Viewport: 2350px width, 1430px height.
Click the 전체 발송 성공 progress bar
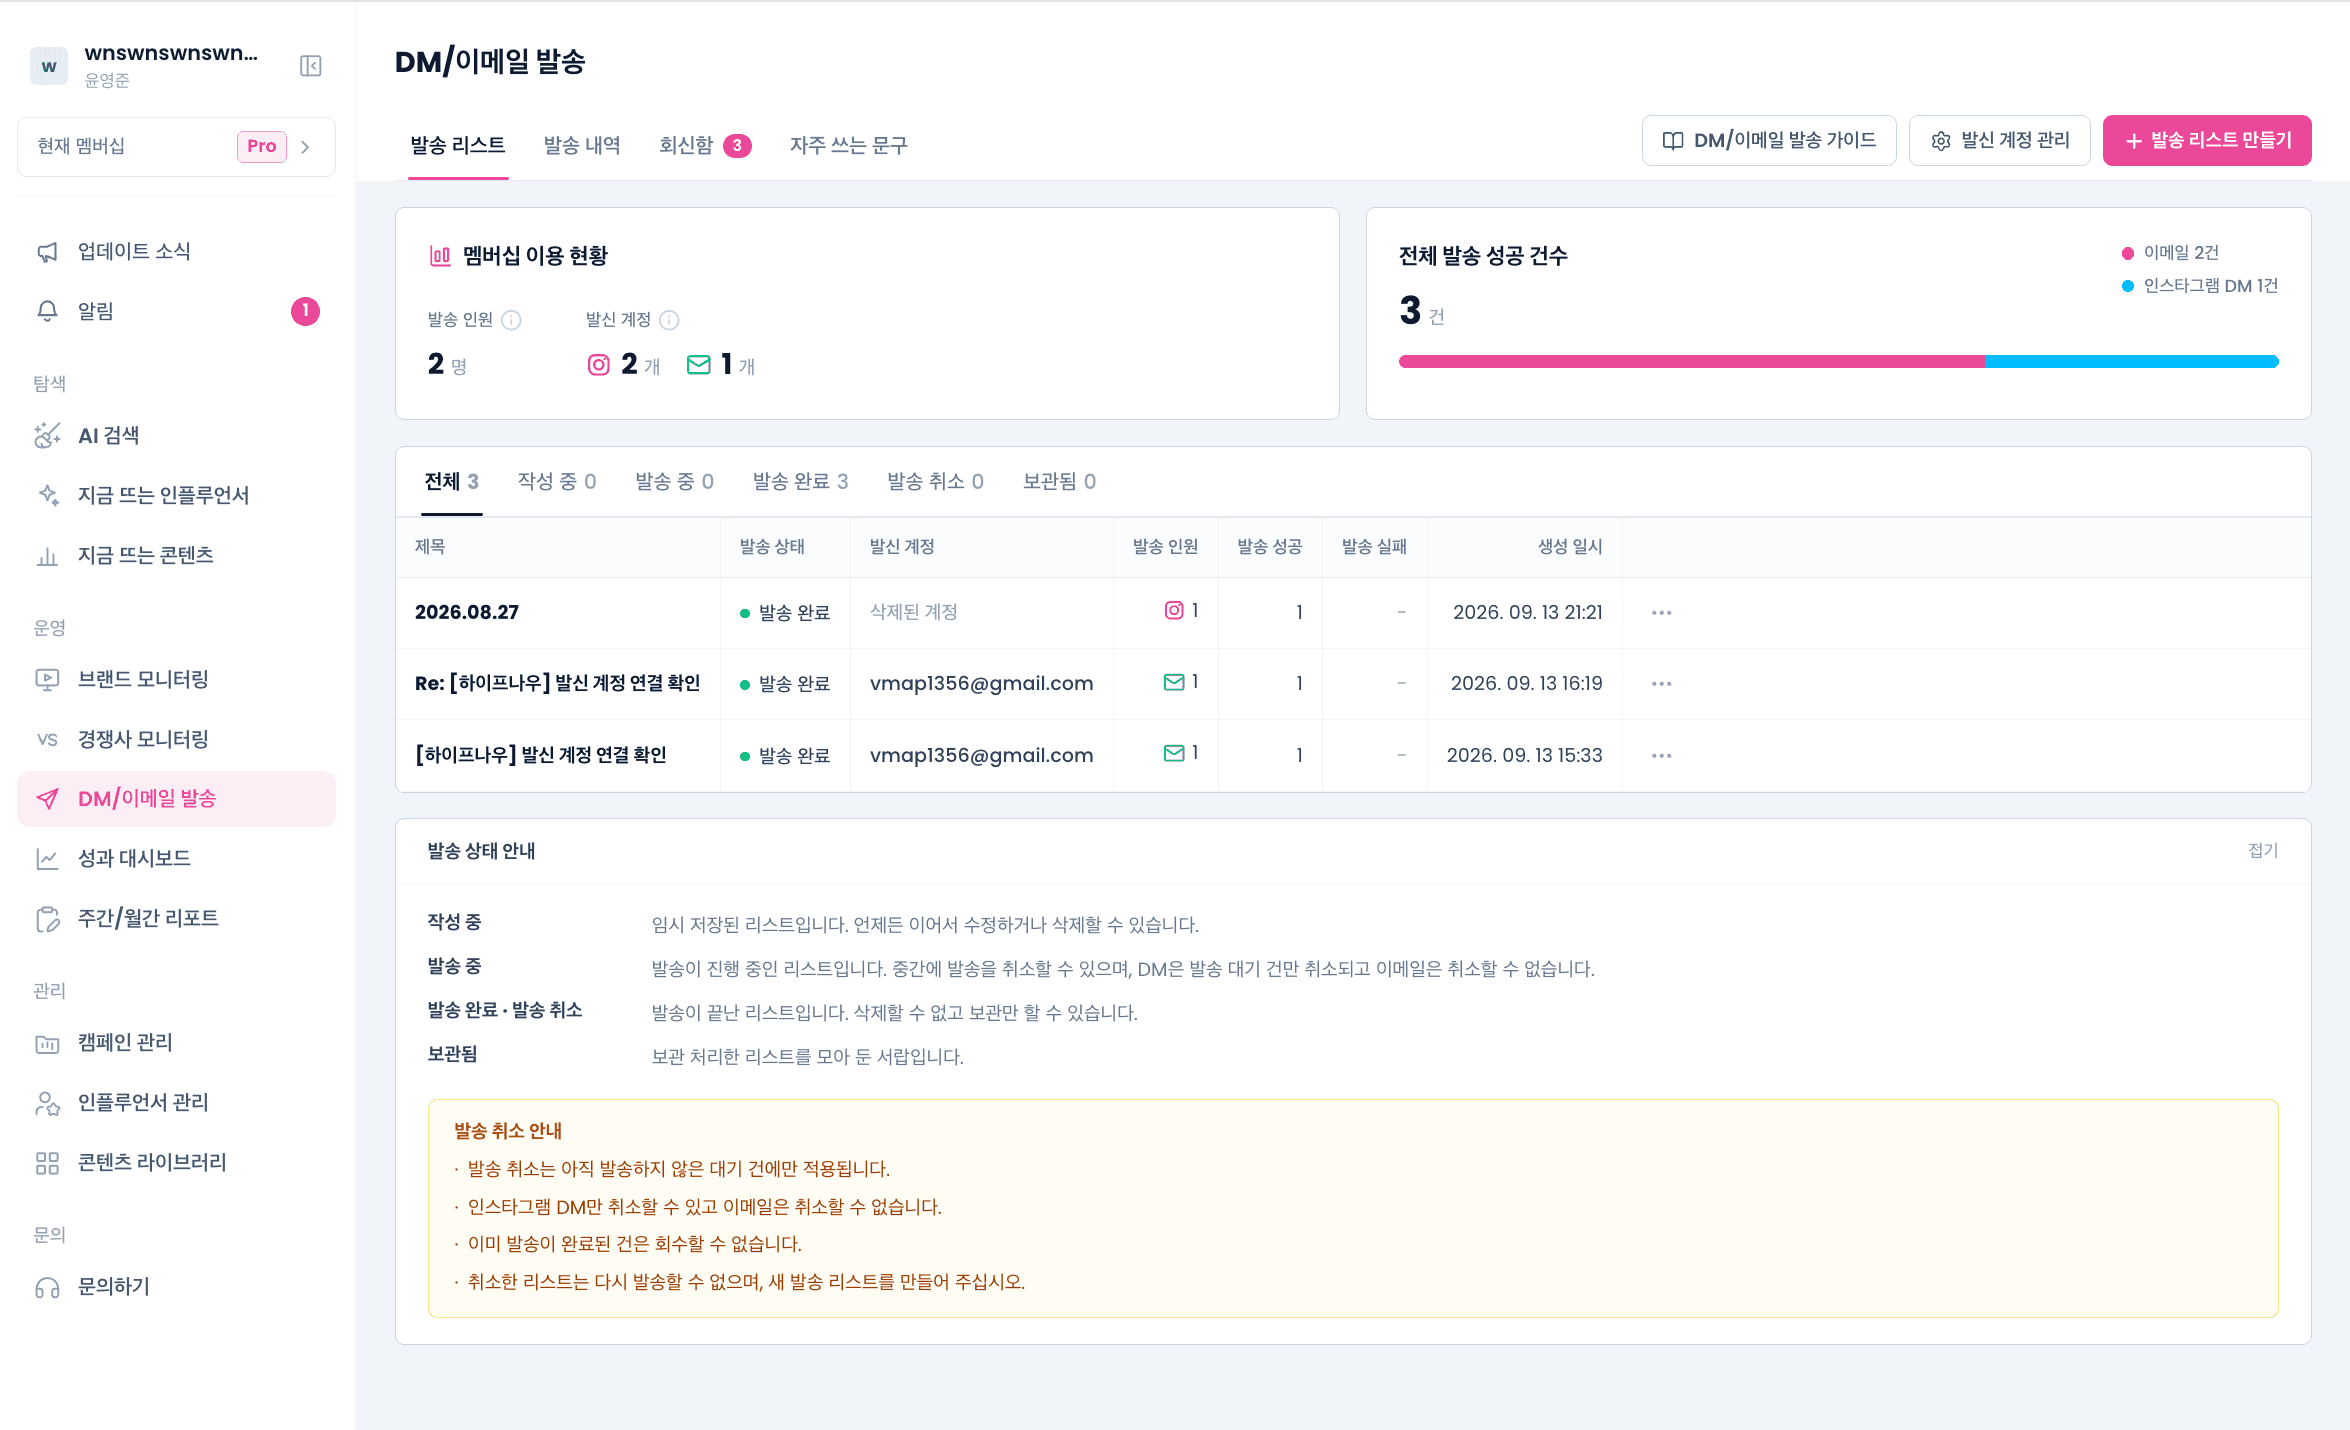coord(1838,362)
